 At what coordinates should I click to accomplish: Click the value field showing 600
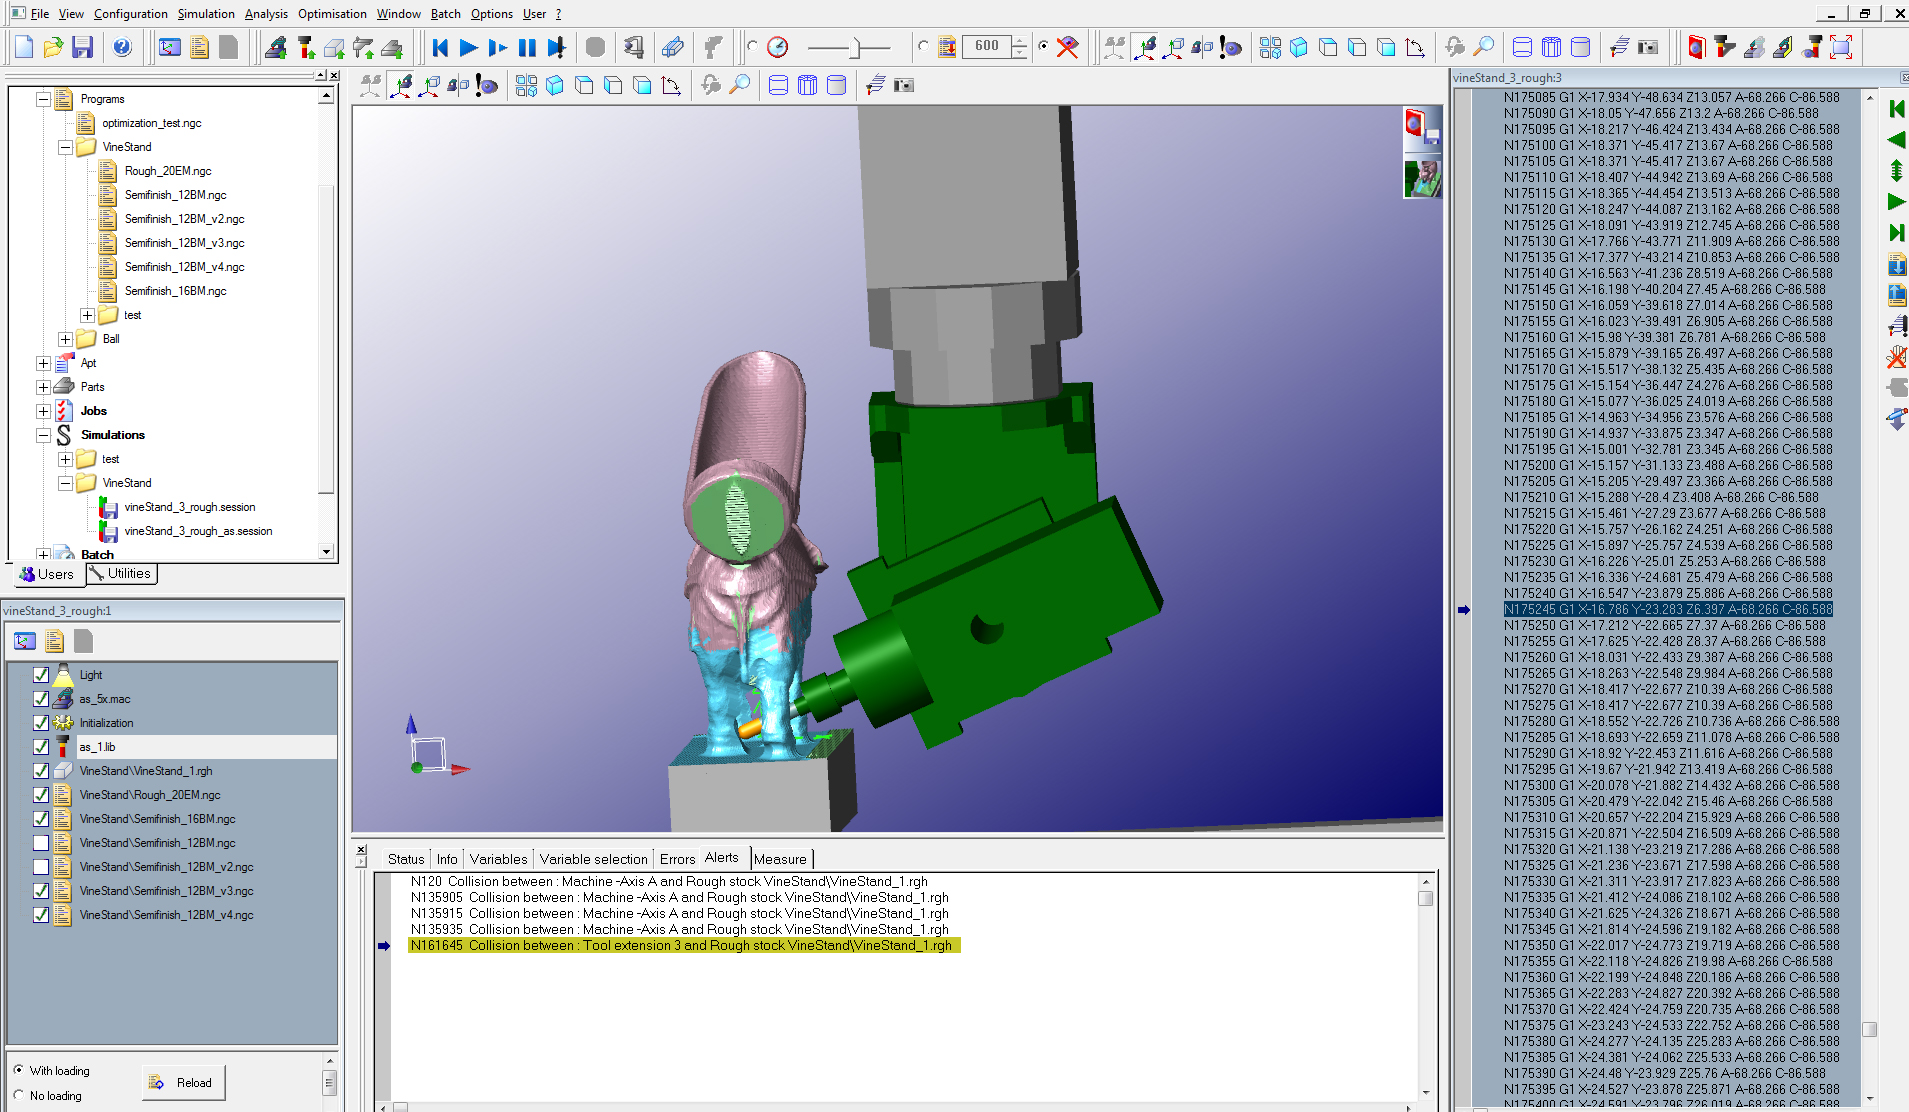coord(986,46)
